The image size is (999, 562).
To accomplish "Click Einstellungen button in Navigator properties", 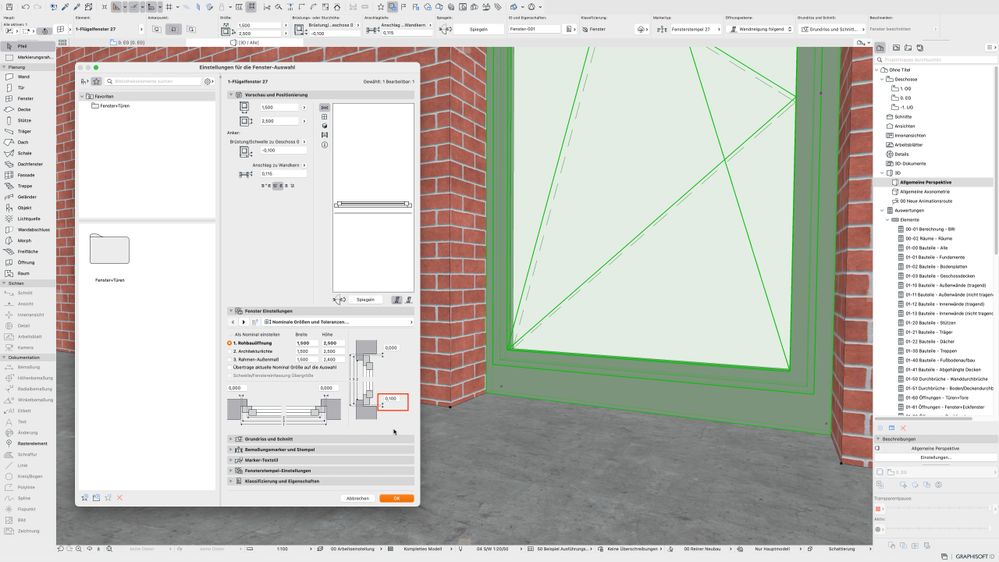I will (935, 458).
